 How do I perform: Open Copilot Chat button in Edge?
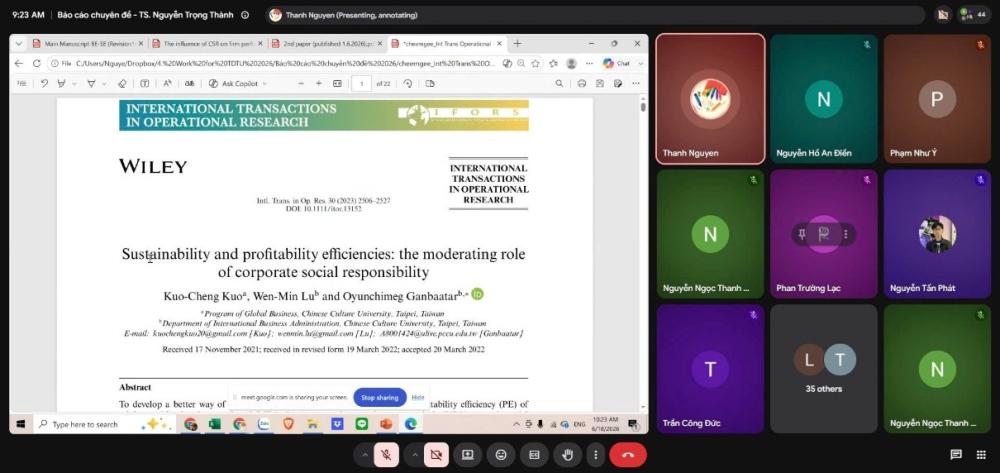616,64
